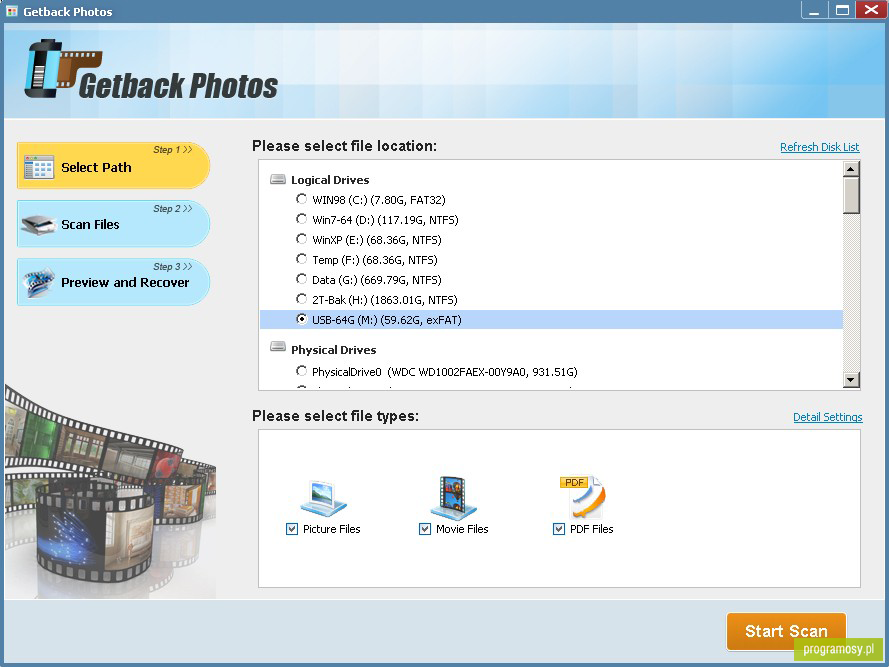The width and height of the screenshot is (889, 667).
Task: Select the WIN98 (C:) drive radio button
Action: coord(302,199)
